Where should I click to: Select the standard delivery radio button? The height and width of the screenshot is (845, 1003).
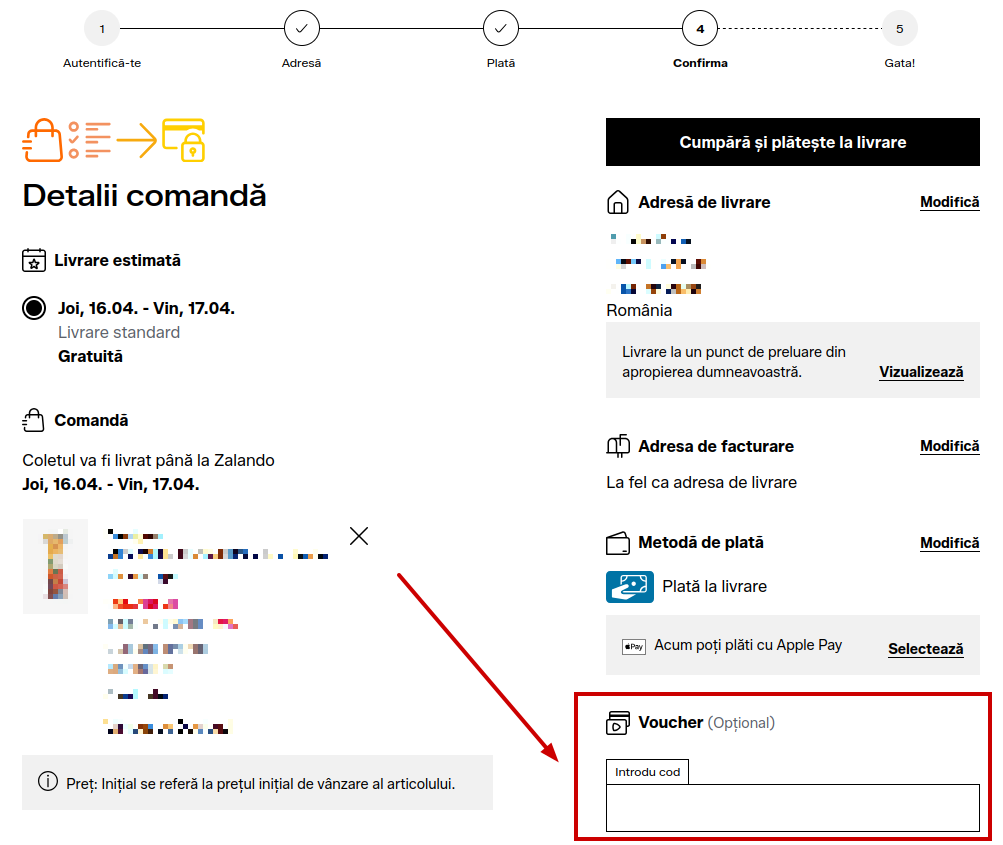point(34,308)
